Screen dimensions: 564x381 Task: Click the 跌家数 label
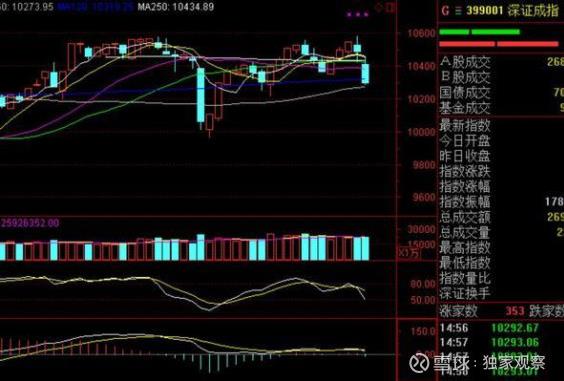point(546,311)
